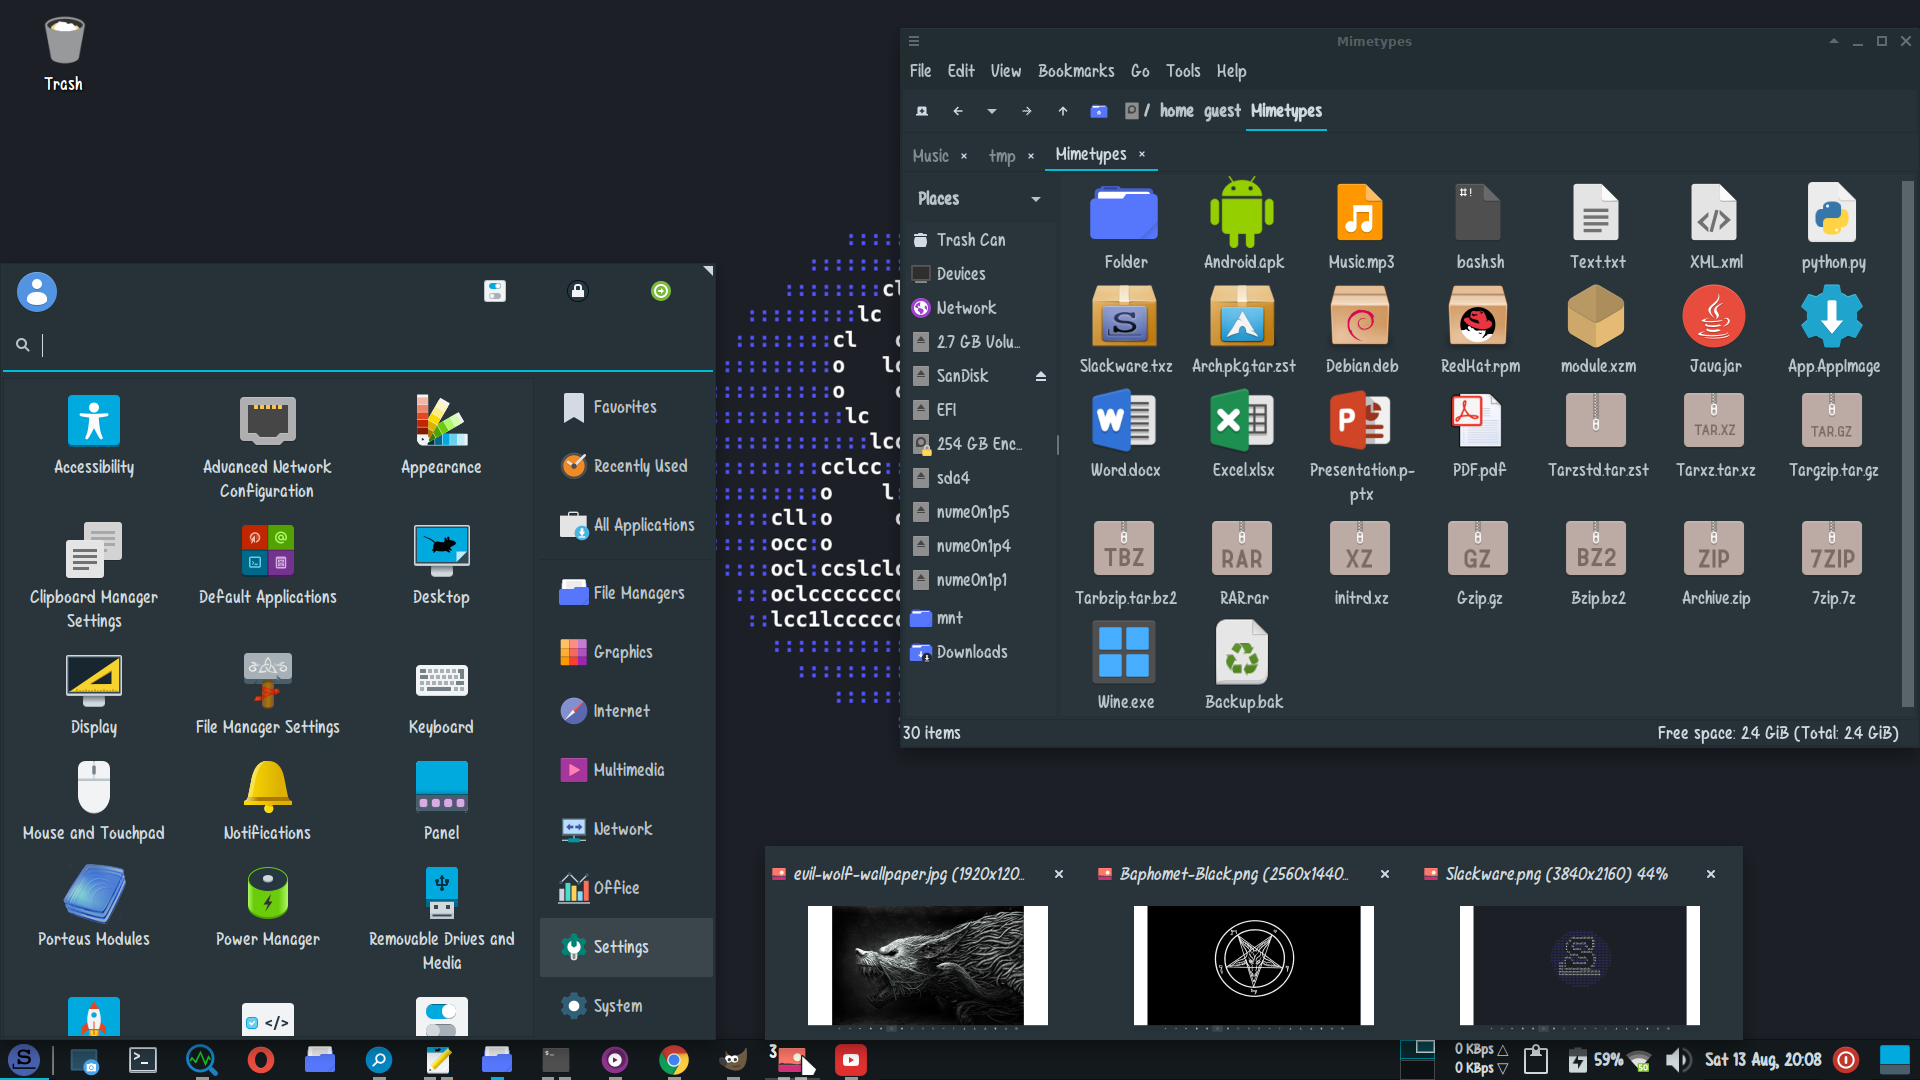Screen dimensions: 1920x1080
Task: Select the Recently Used category
Action: tap(626, 466)
